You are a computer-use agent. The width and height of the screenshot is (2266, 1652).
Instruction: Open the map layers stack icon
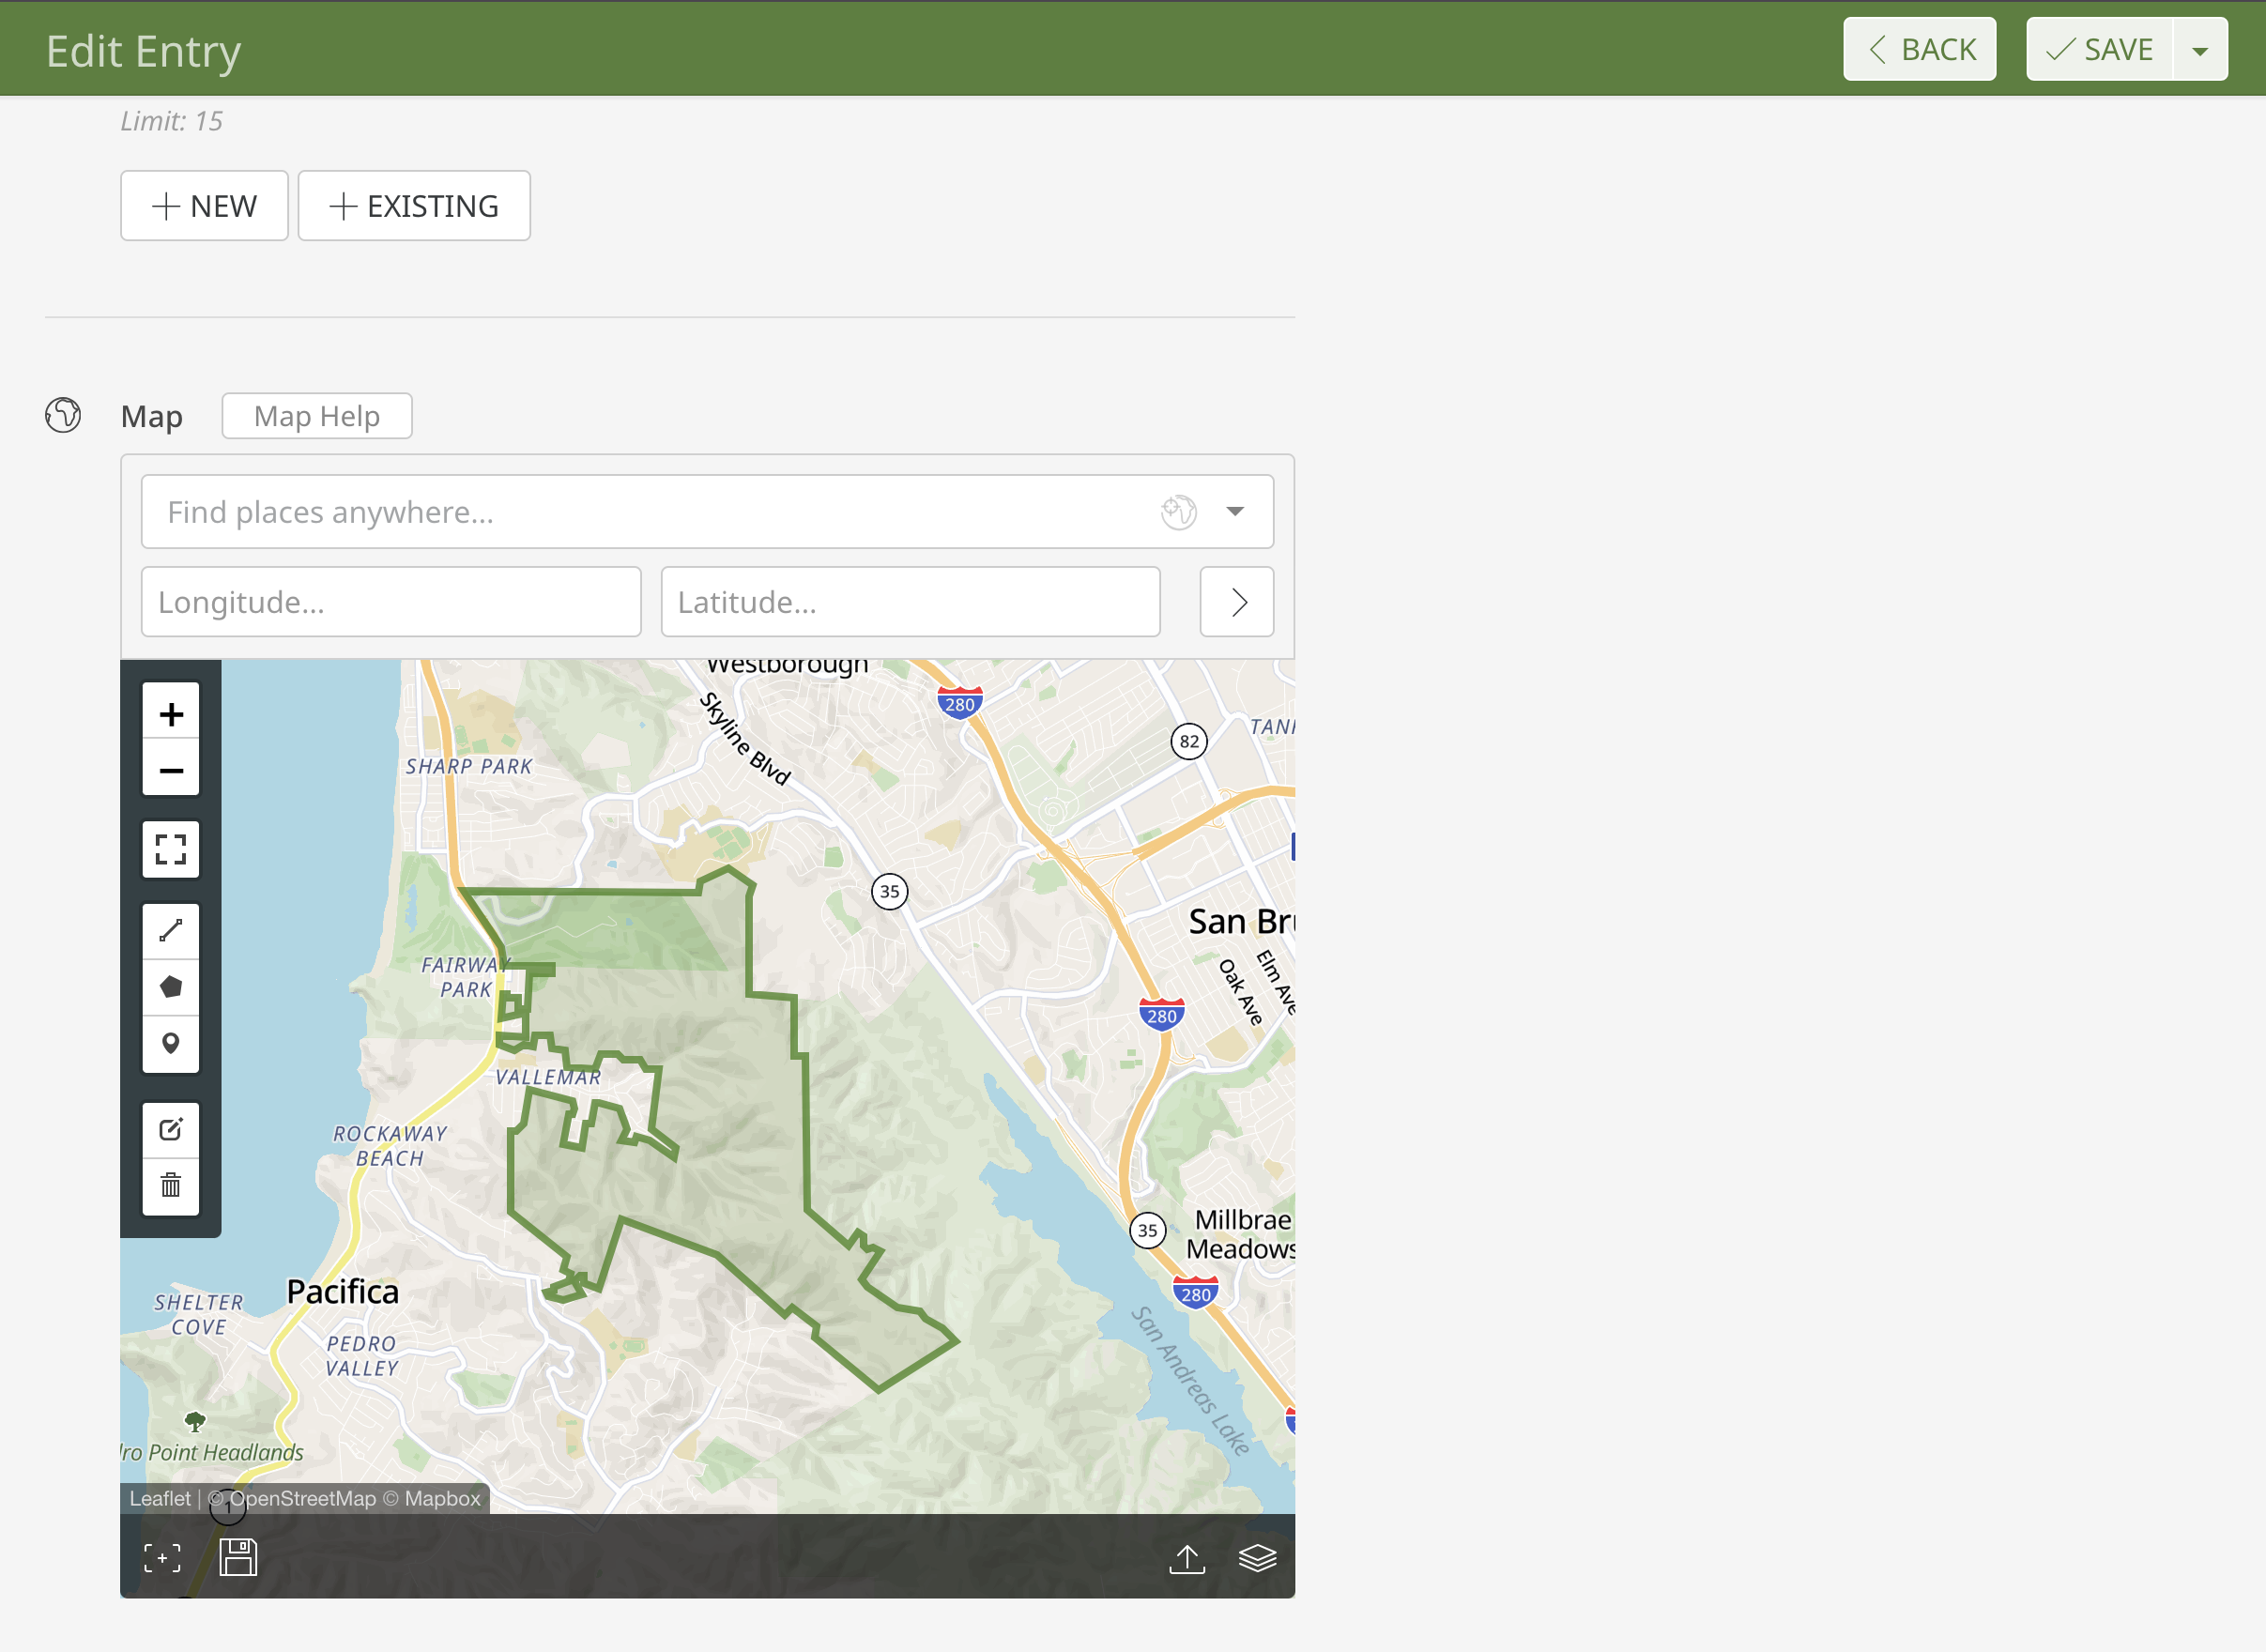1257,1558
